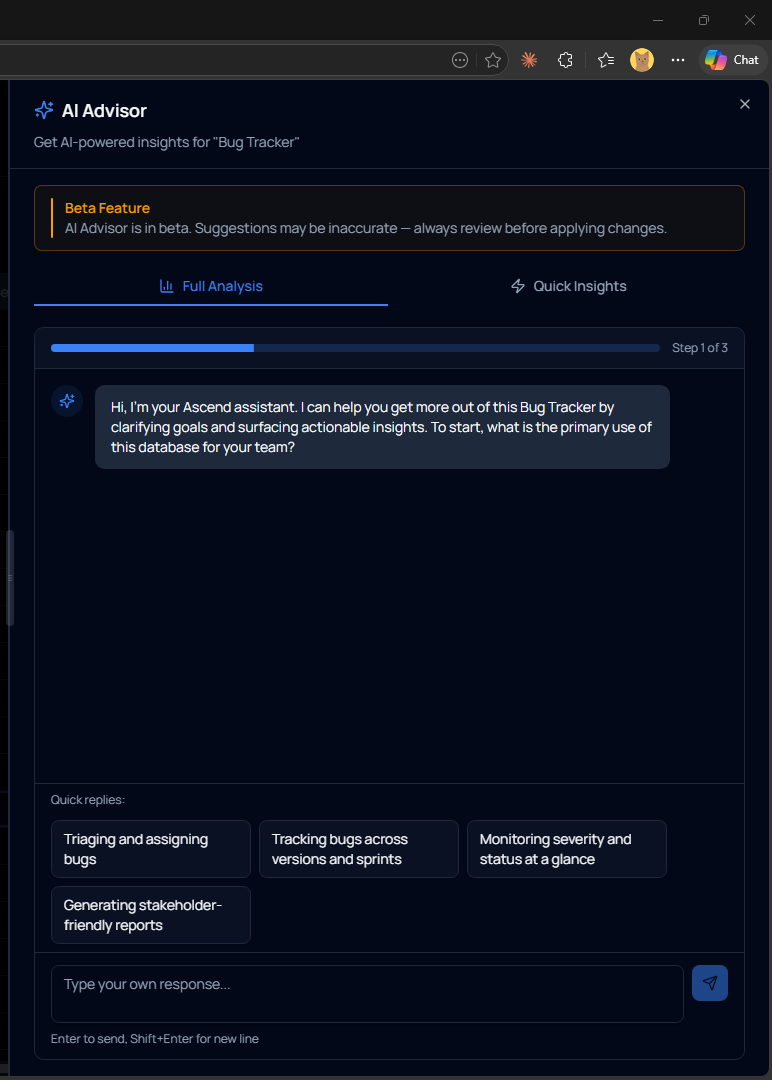Screen dimensions: 772x1080
Task: Open browser settings via the ellipsis icon
Action: click(678, 60)
